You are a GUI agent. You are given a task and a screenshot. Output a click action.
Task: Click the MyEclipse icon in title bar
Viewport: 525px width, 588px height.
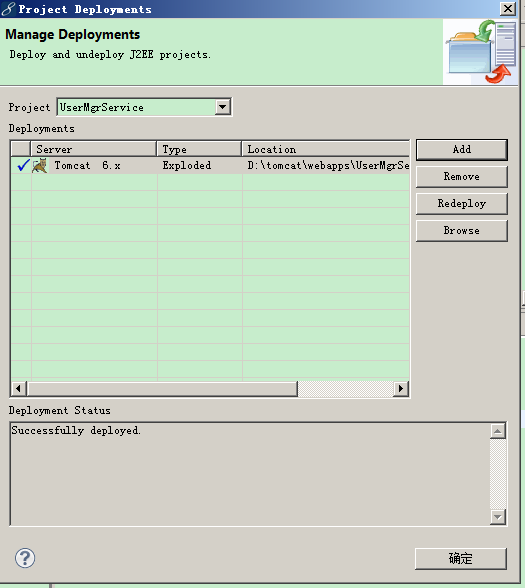click(x=8, y=9)
